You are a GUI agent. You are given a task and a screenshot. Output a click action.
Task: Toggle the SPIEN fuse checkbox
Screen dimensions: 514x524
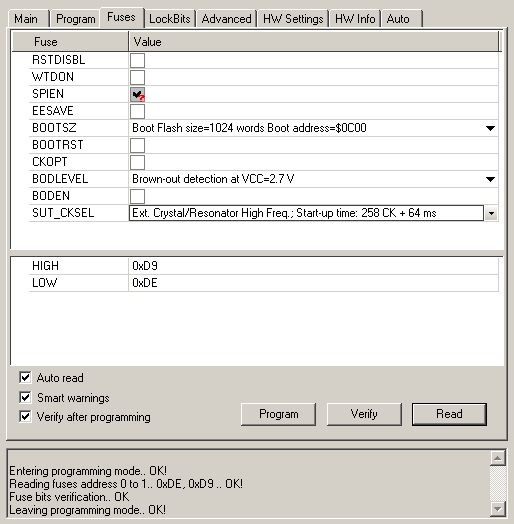pyautogui.click(x=137, y=94)
